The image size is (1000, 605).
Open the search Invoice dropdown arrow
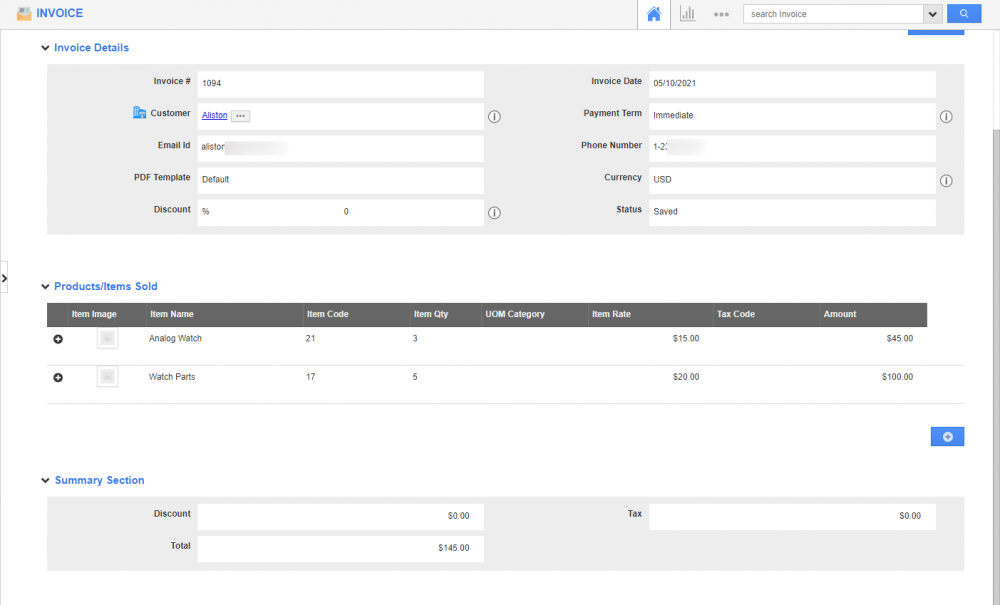[933, 14]
